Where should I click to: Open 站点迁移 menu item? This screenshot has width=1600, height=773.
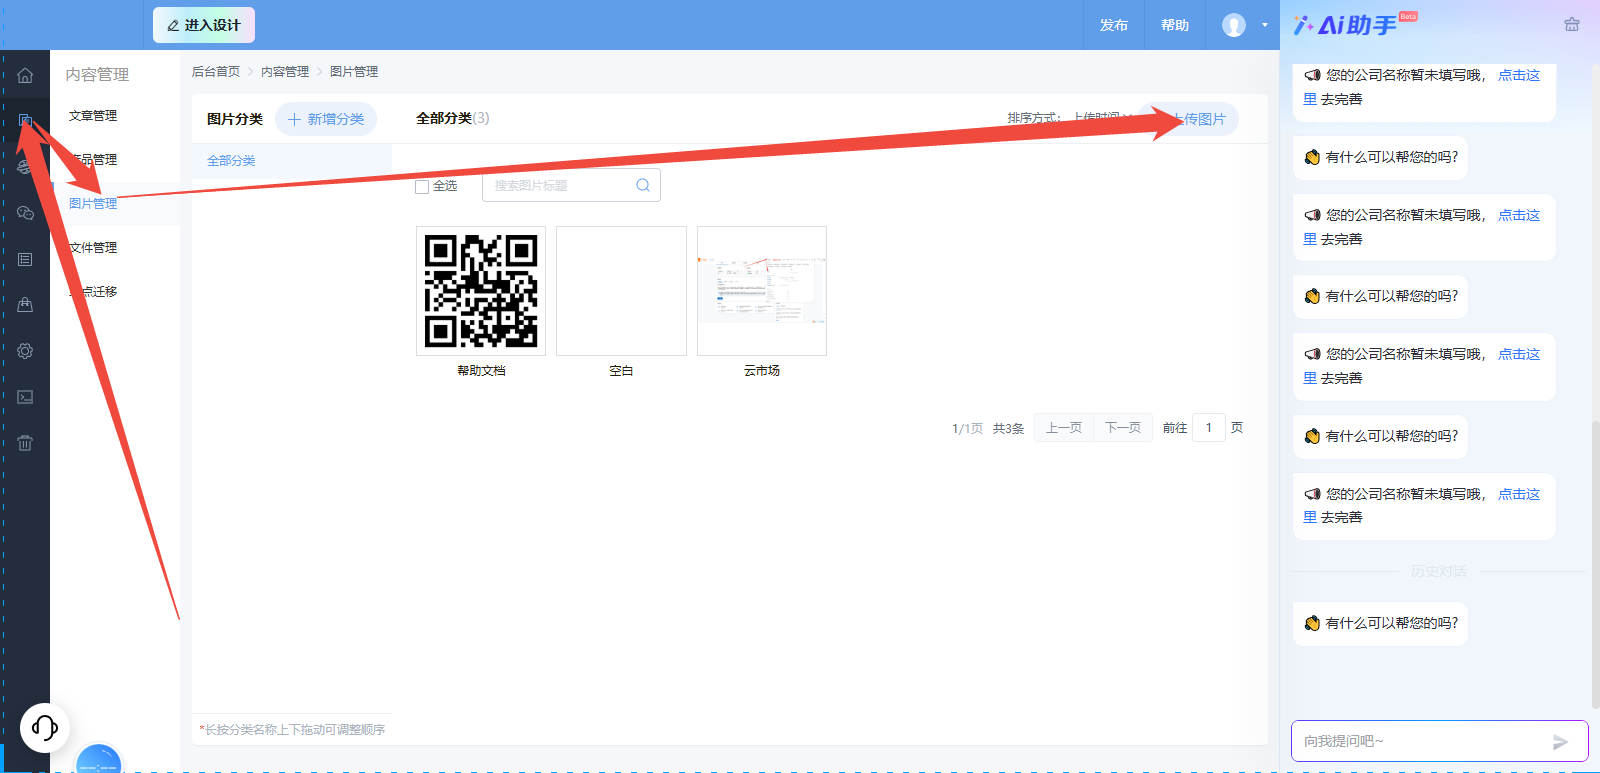tap(93, 292)
